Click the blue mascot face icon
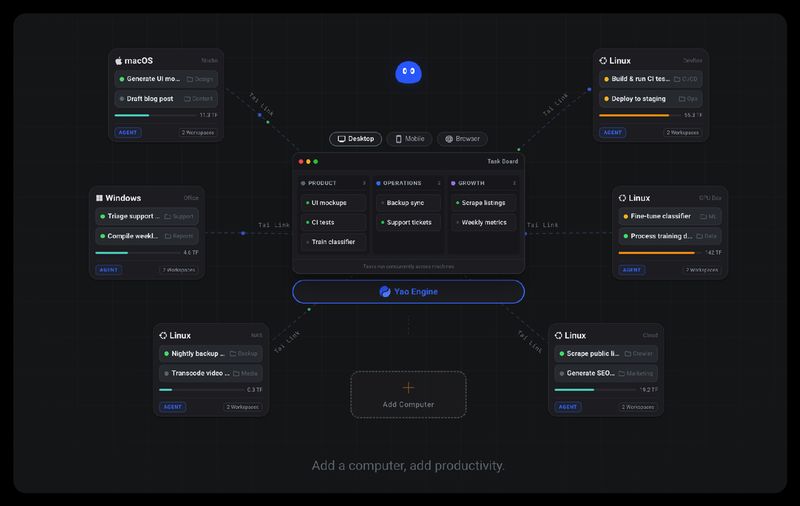Image resolution: width=800 pixels, height=506 pixels. pos(408,72)
